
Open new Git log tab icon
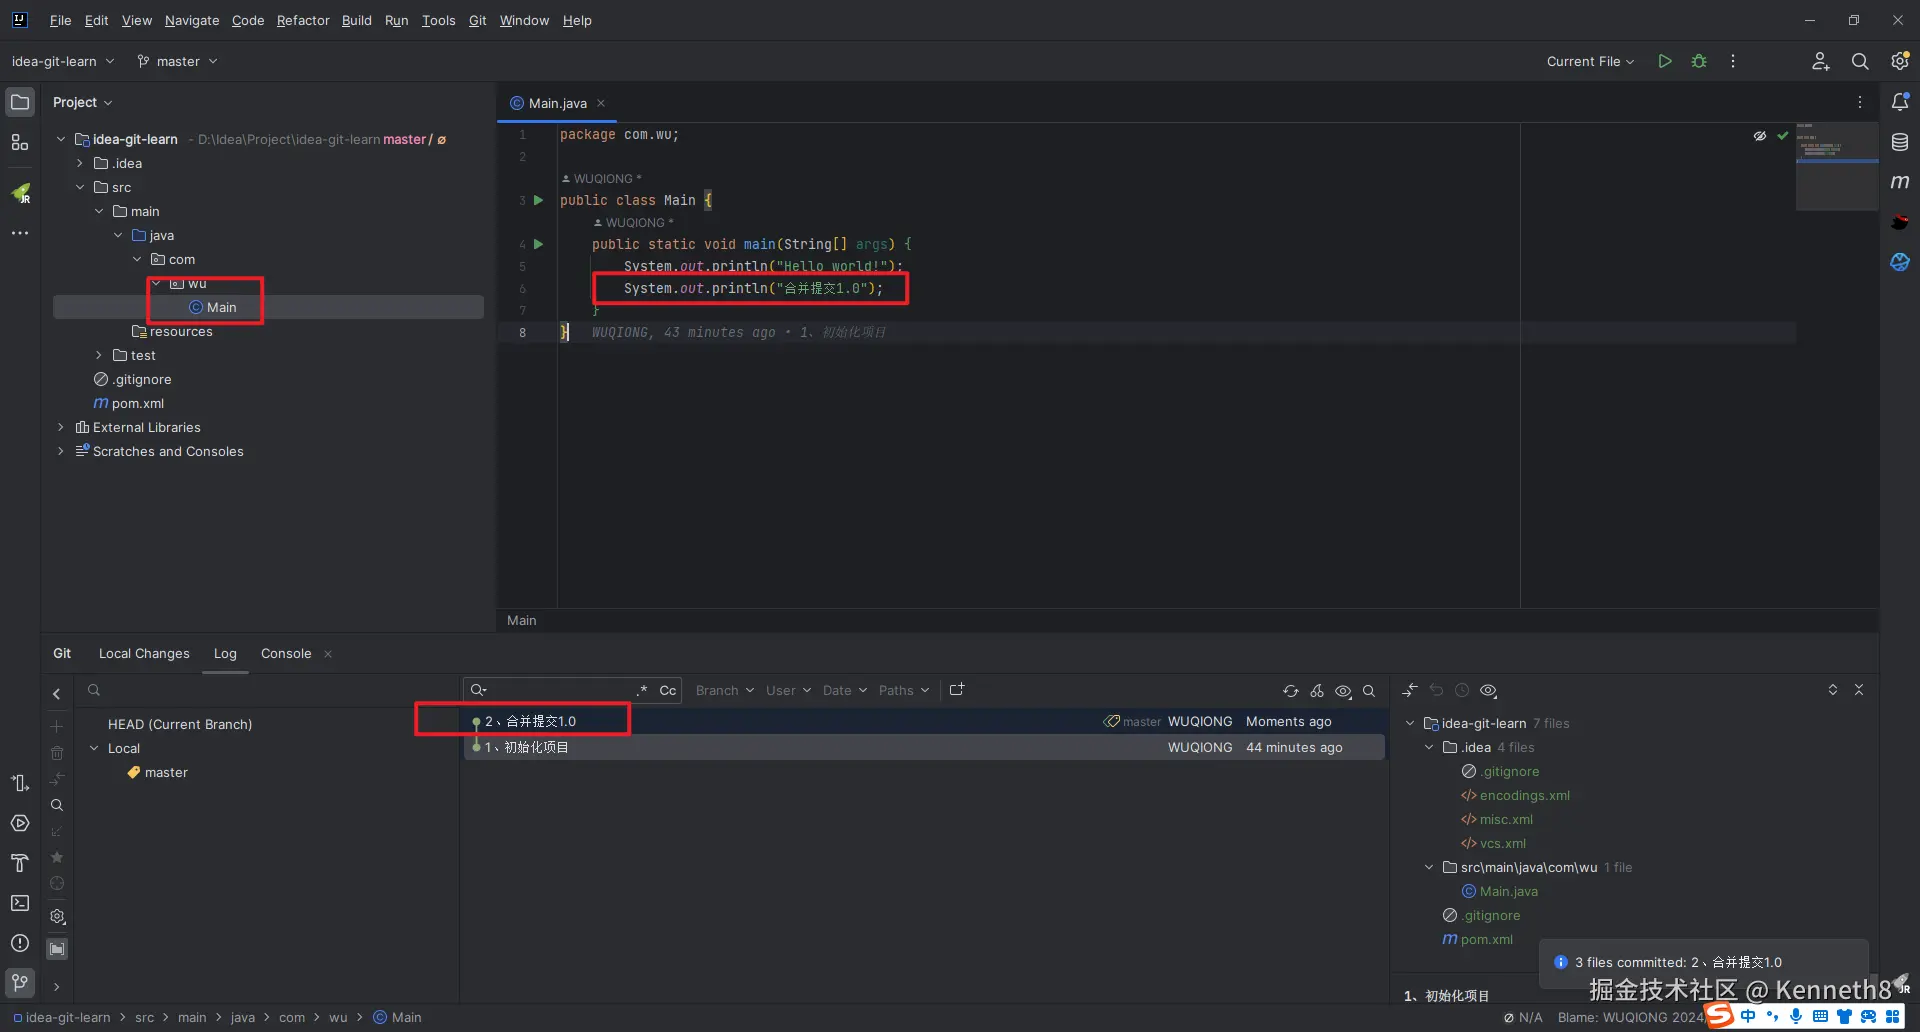click(x=957, y=690)
